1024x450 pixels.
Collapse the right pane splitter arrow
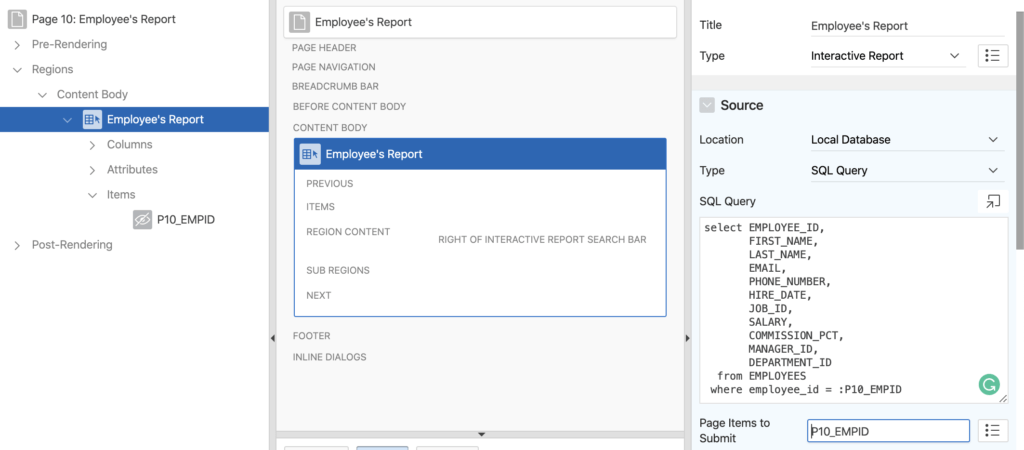coord(688,338)
